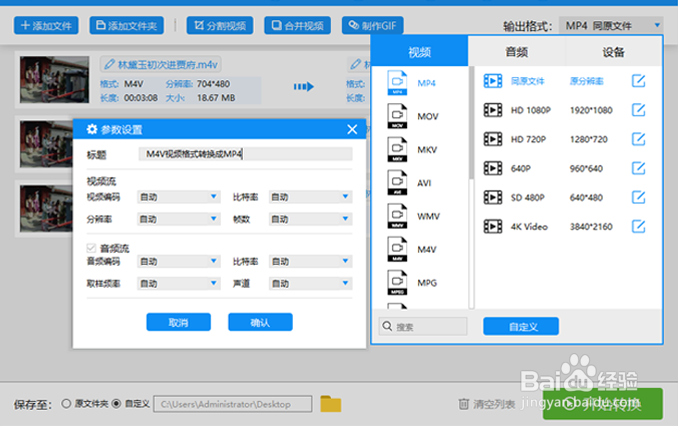Click the save path field C:\Users\Administrator\Desktop
Viewport: 678px width, 426px height.
coord(233,404)
